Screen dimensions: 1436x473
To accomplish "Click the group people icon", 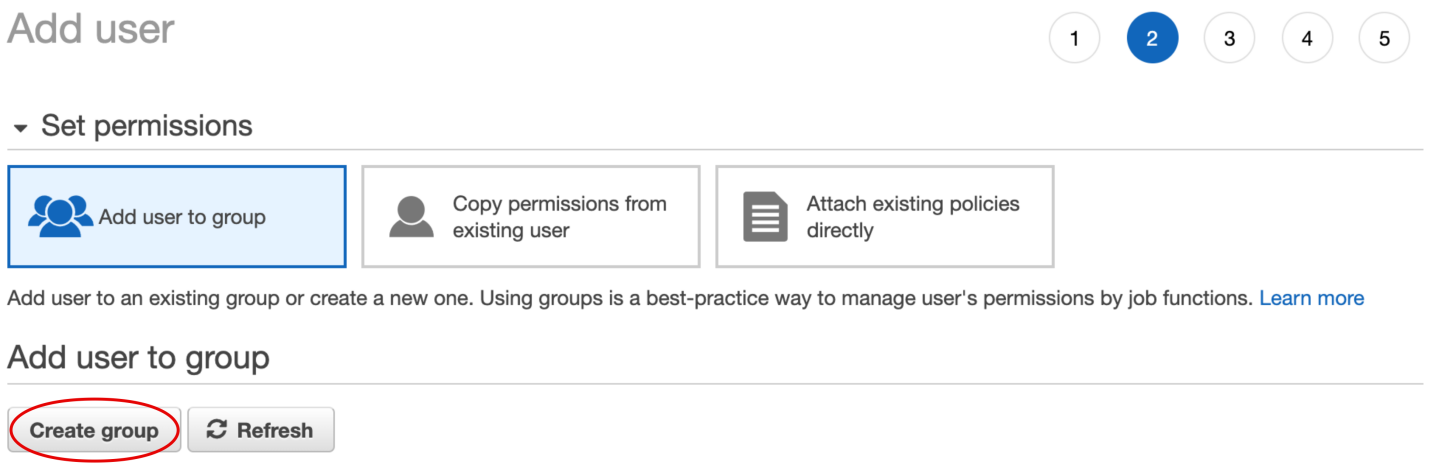I will click(x=61, y=217).
